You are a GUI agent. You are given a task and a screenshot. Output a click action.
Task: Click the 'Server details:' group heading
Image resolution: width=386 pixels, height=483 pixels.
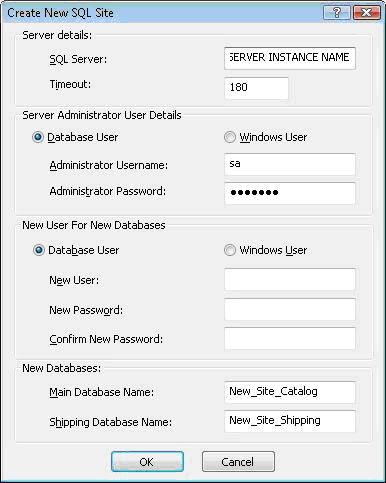[57, 35]
